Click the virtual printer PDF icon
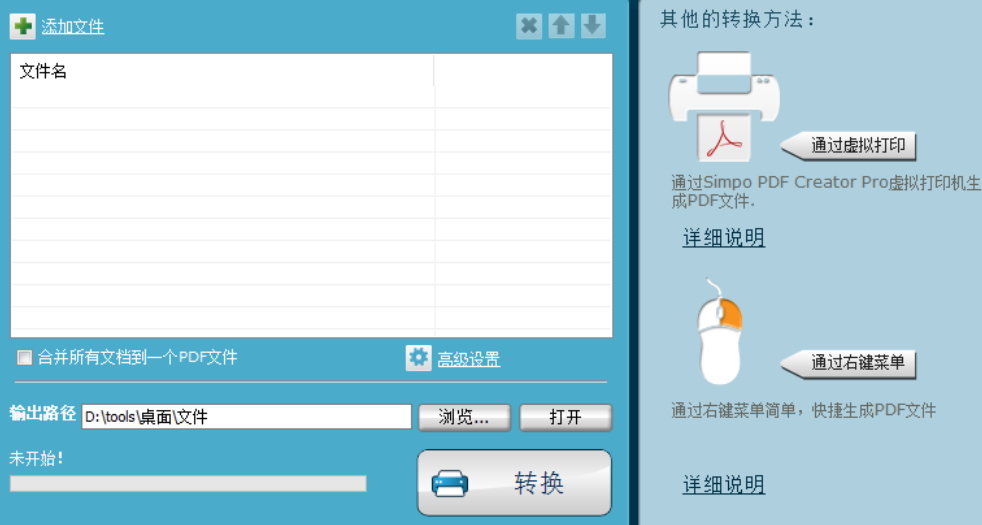This screenshot has width=982, height=525. (724, 107)
